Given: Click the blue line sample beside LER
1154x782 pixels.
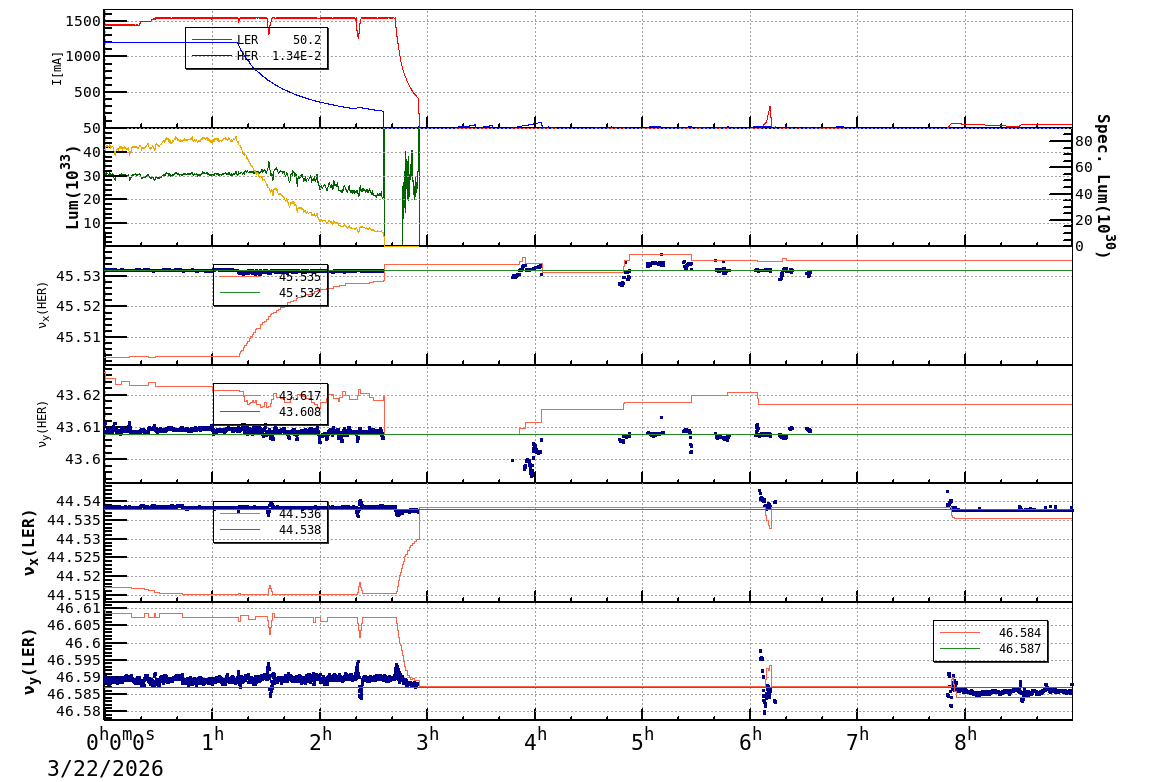Looking at the screenshot, I should click(x=212, y=40).
